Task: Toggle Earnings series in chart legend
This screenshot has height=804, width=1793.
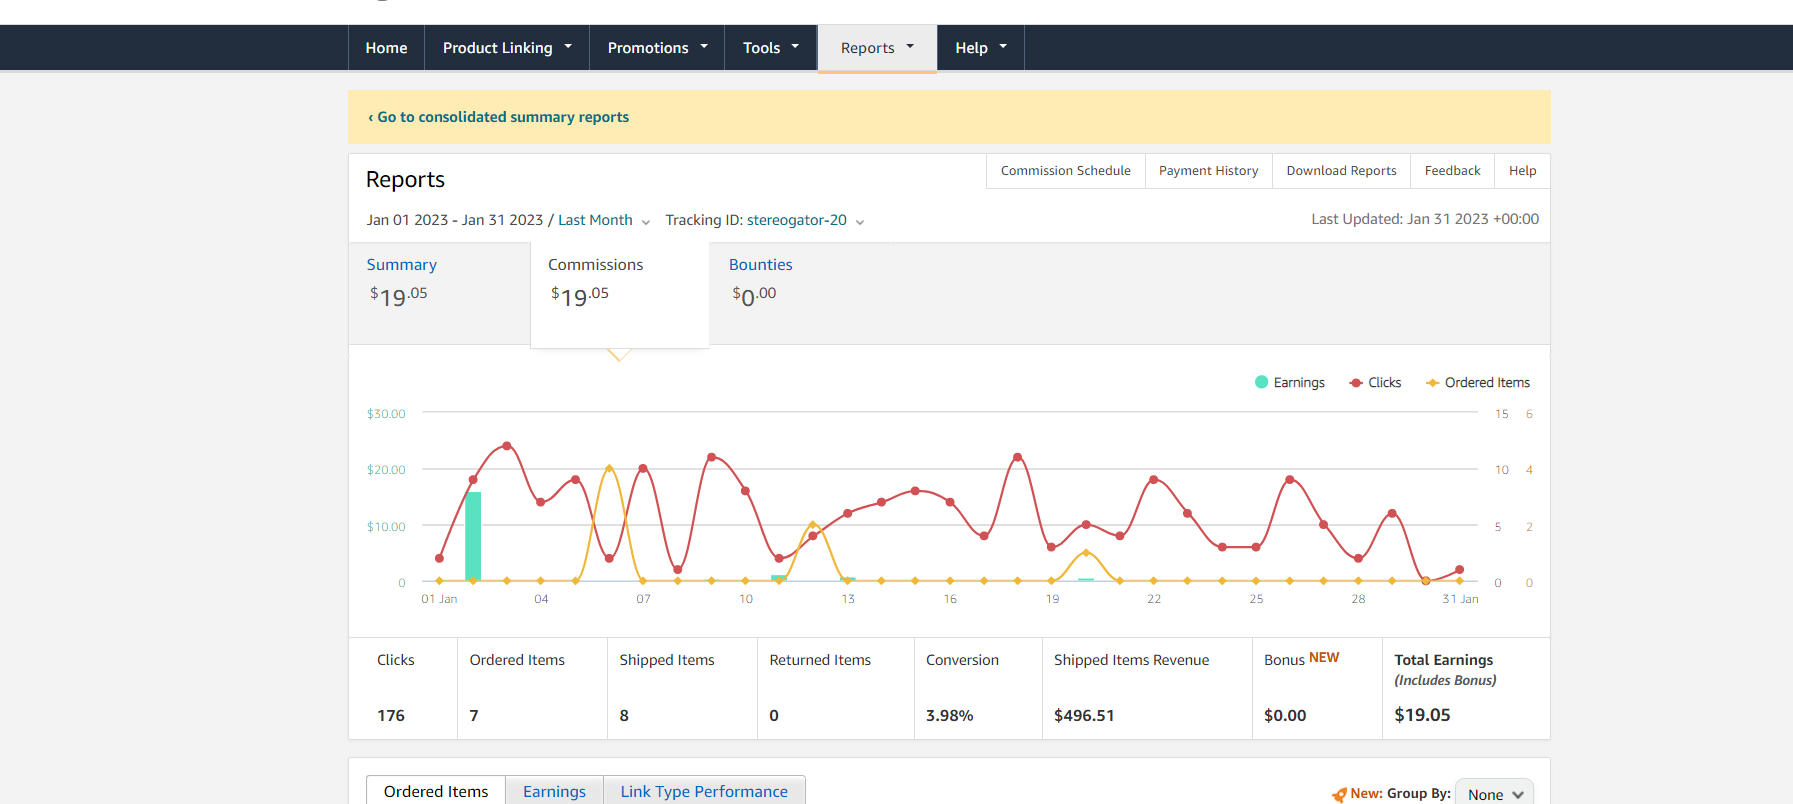Action: pyautogui.click(x=1289, y=383)
